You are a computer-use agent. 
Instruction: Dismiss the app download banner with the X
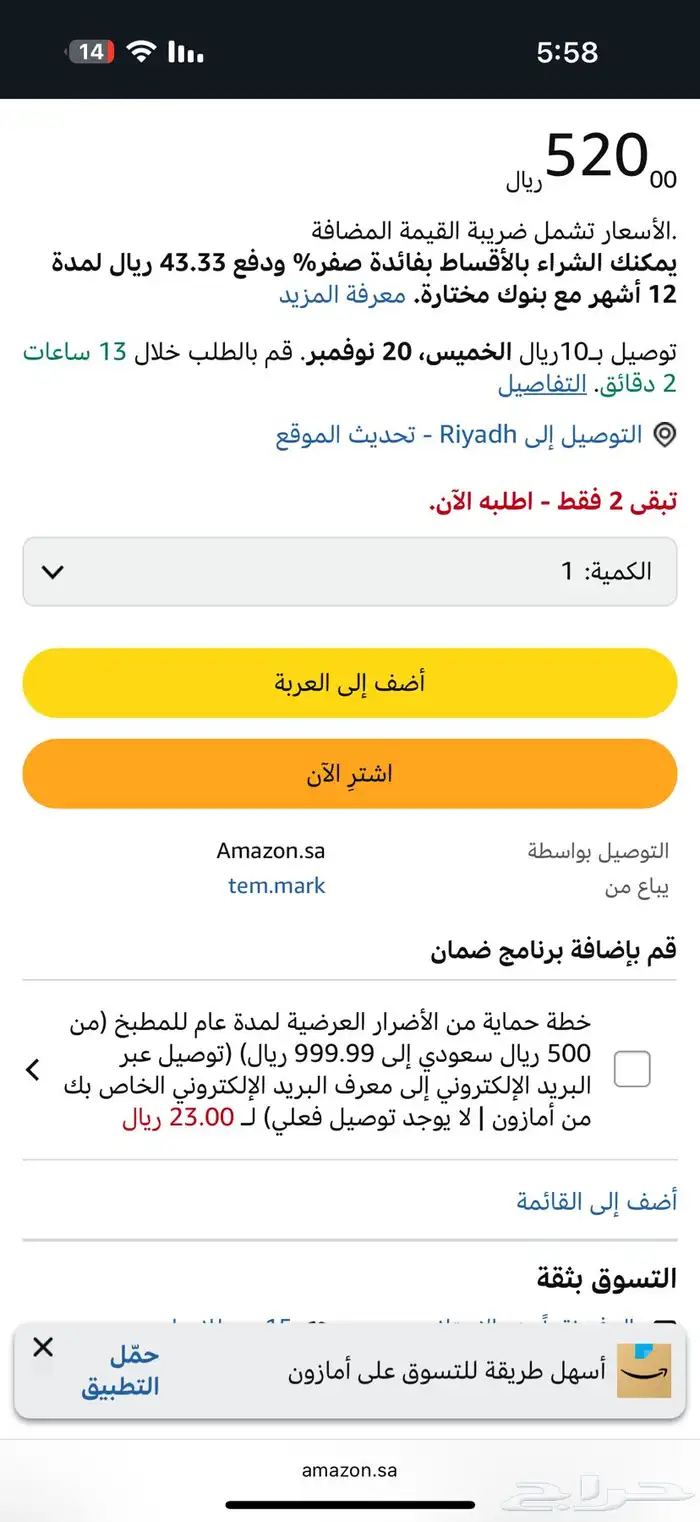click(x=42, y=1347)
